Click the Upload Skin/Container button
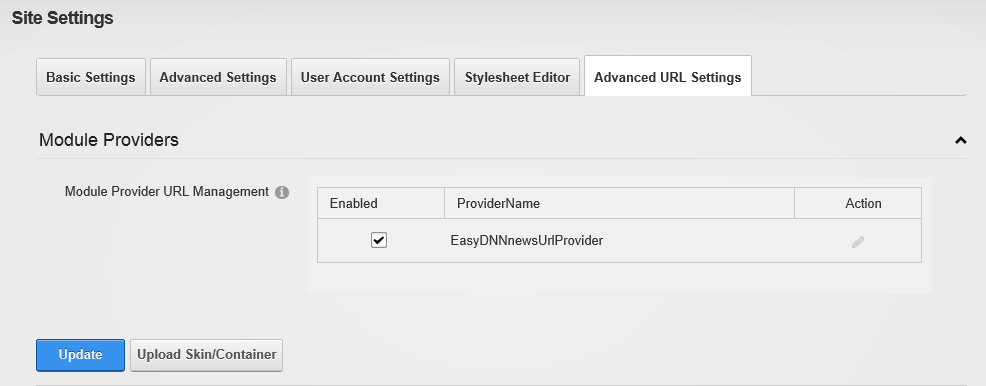This screenshot has height=386, width=986. tap(207, 355)
